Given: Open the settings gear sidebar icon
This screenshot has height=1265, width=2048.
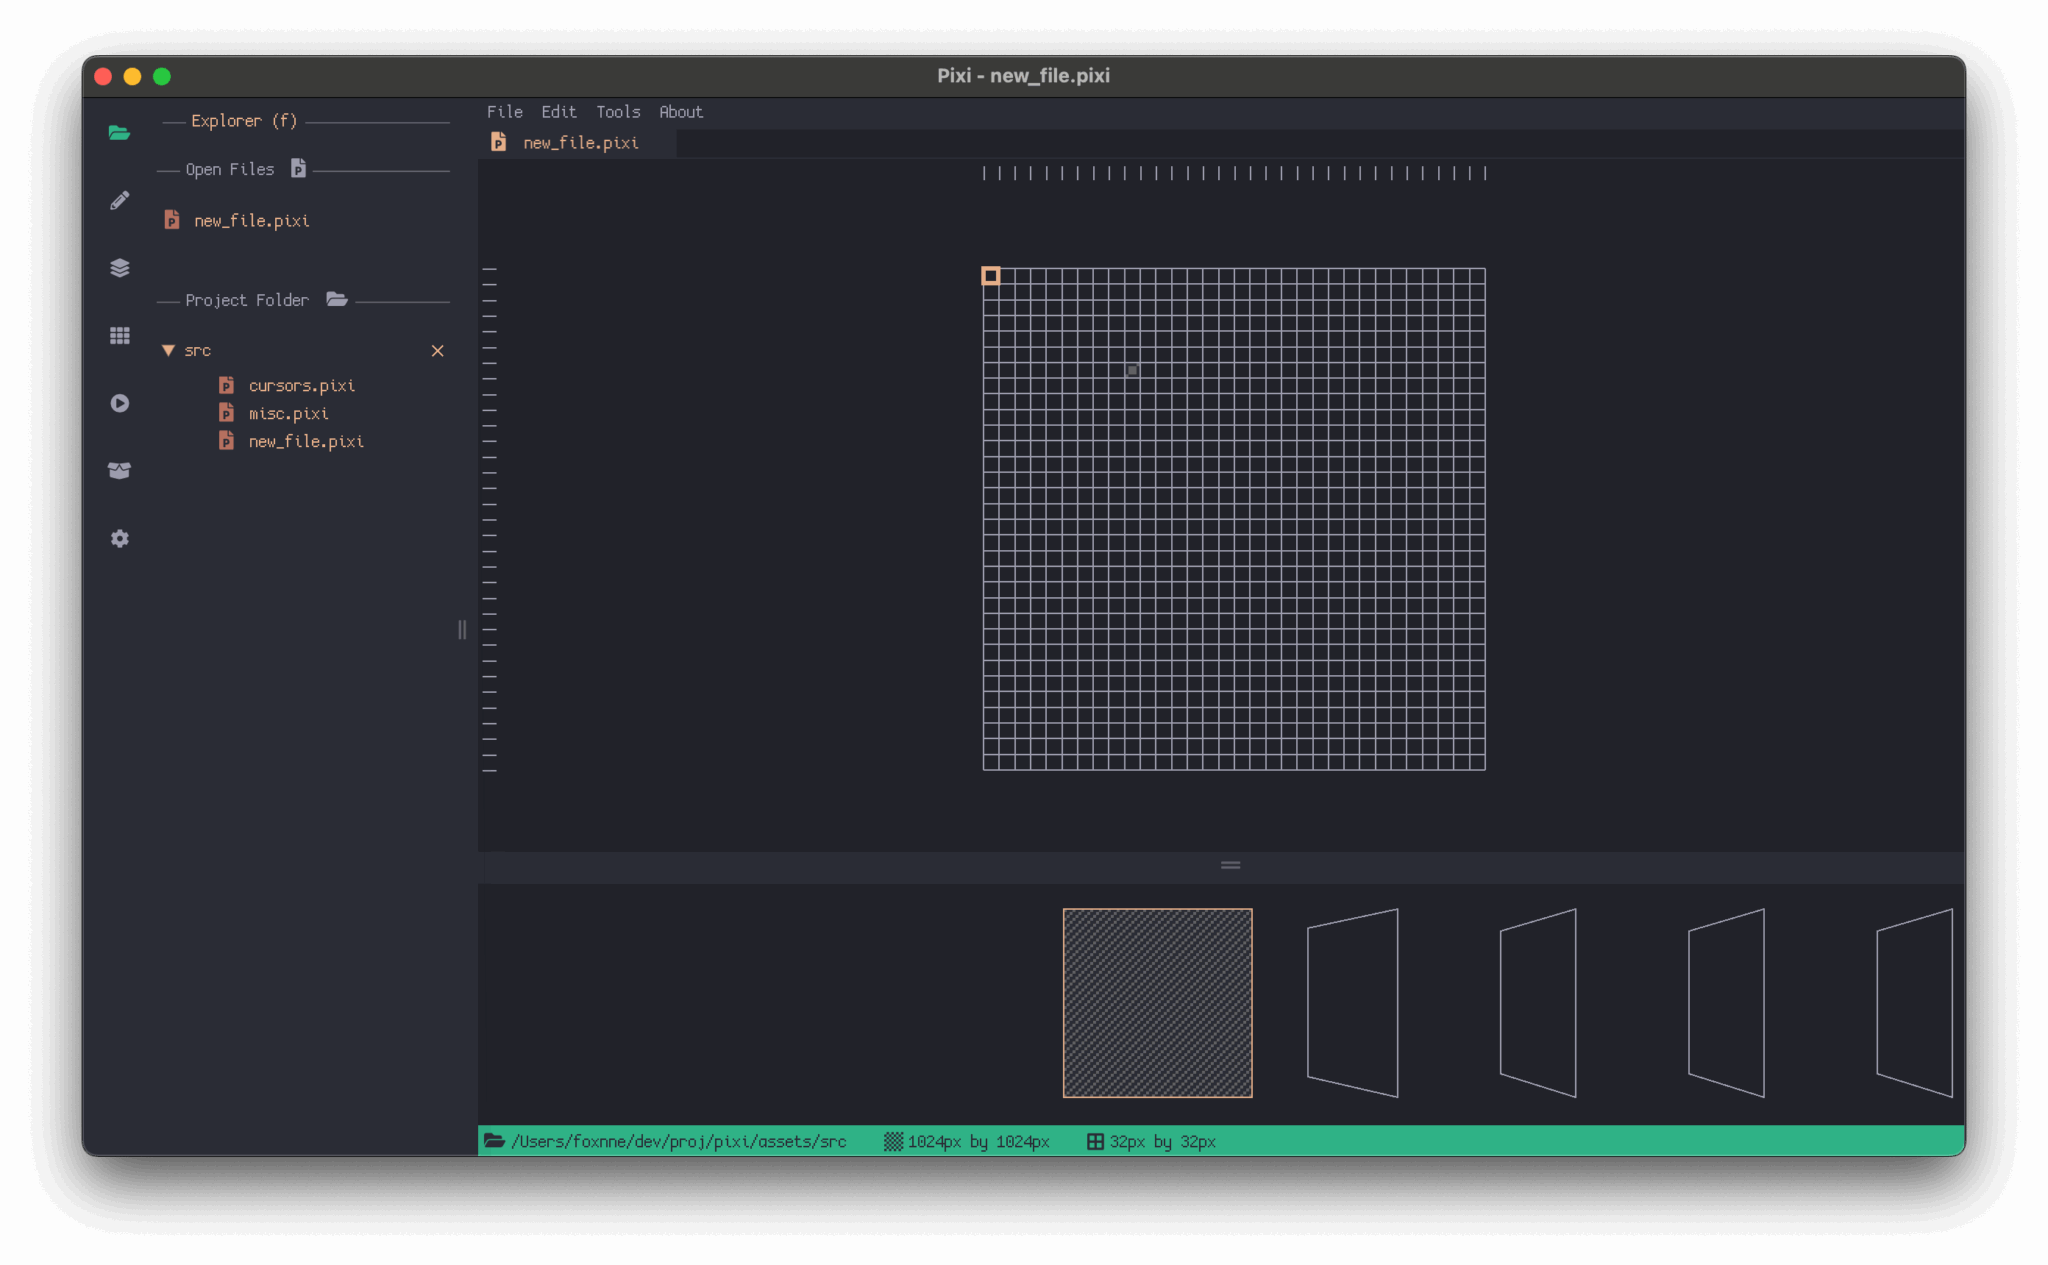Looking at the screenshot, I should (119, 538).
